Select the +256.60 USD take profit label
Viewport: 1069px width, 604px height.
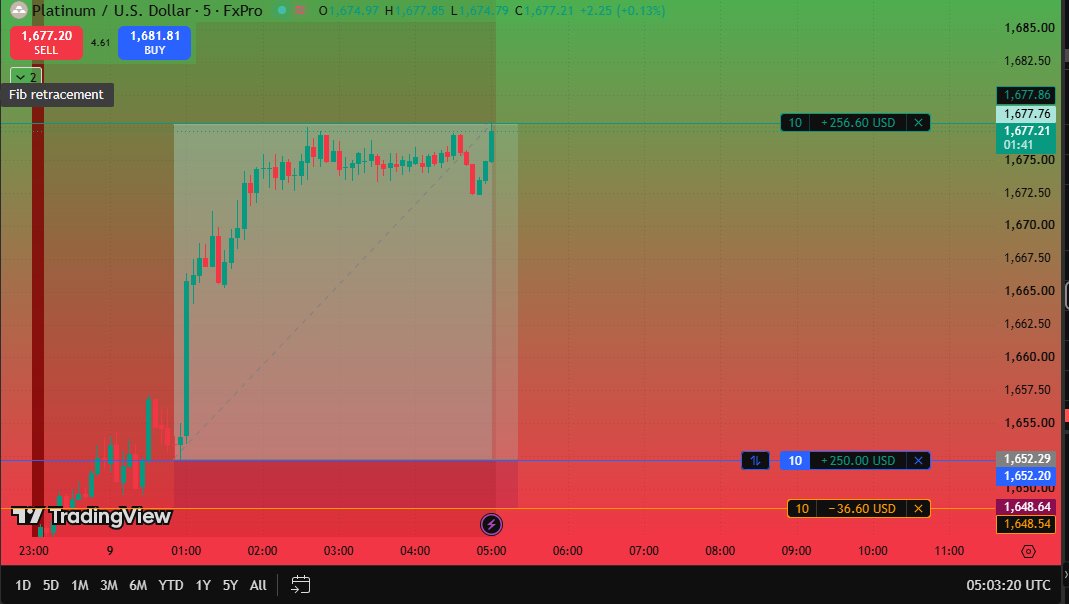[858, 123]
